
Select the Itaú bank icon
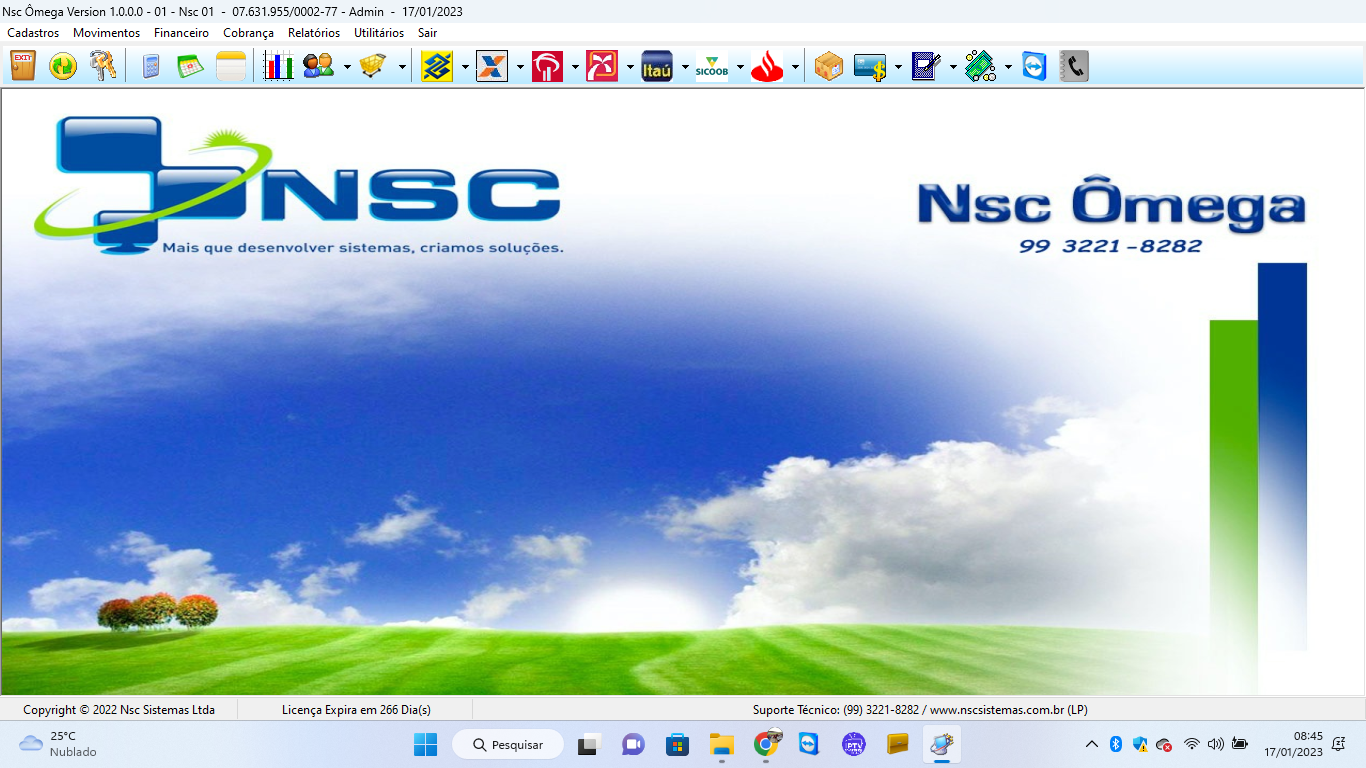tap(656, 66)
